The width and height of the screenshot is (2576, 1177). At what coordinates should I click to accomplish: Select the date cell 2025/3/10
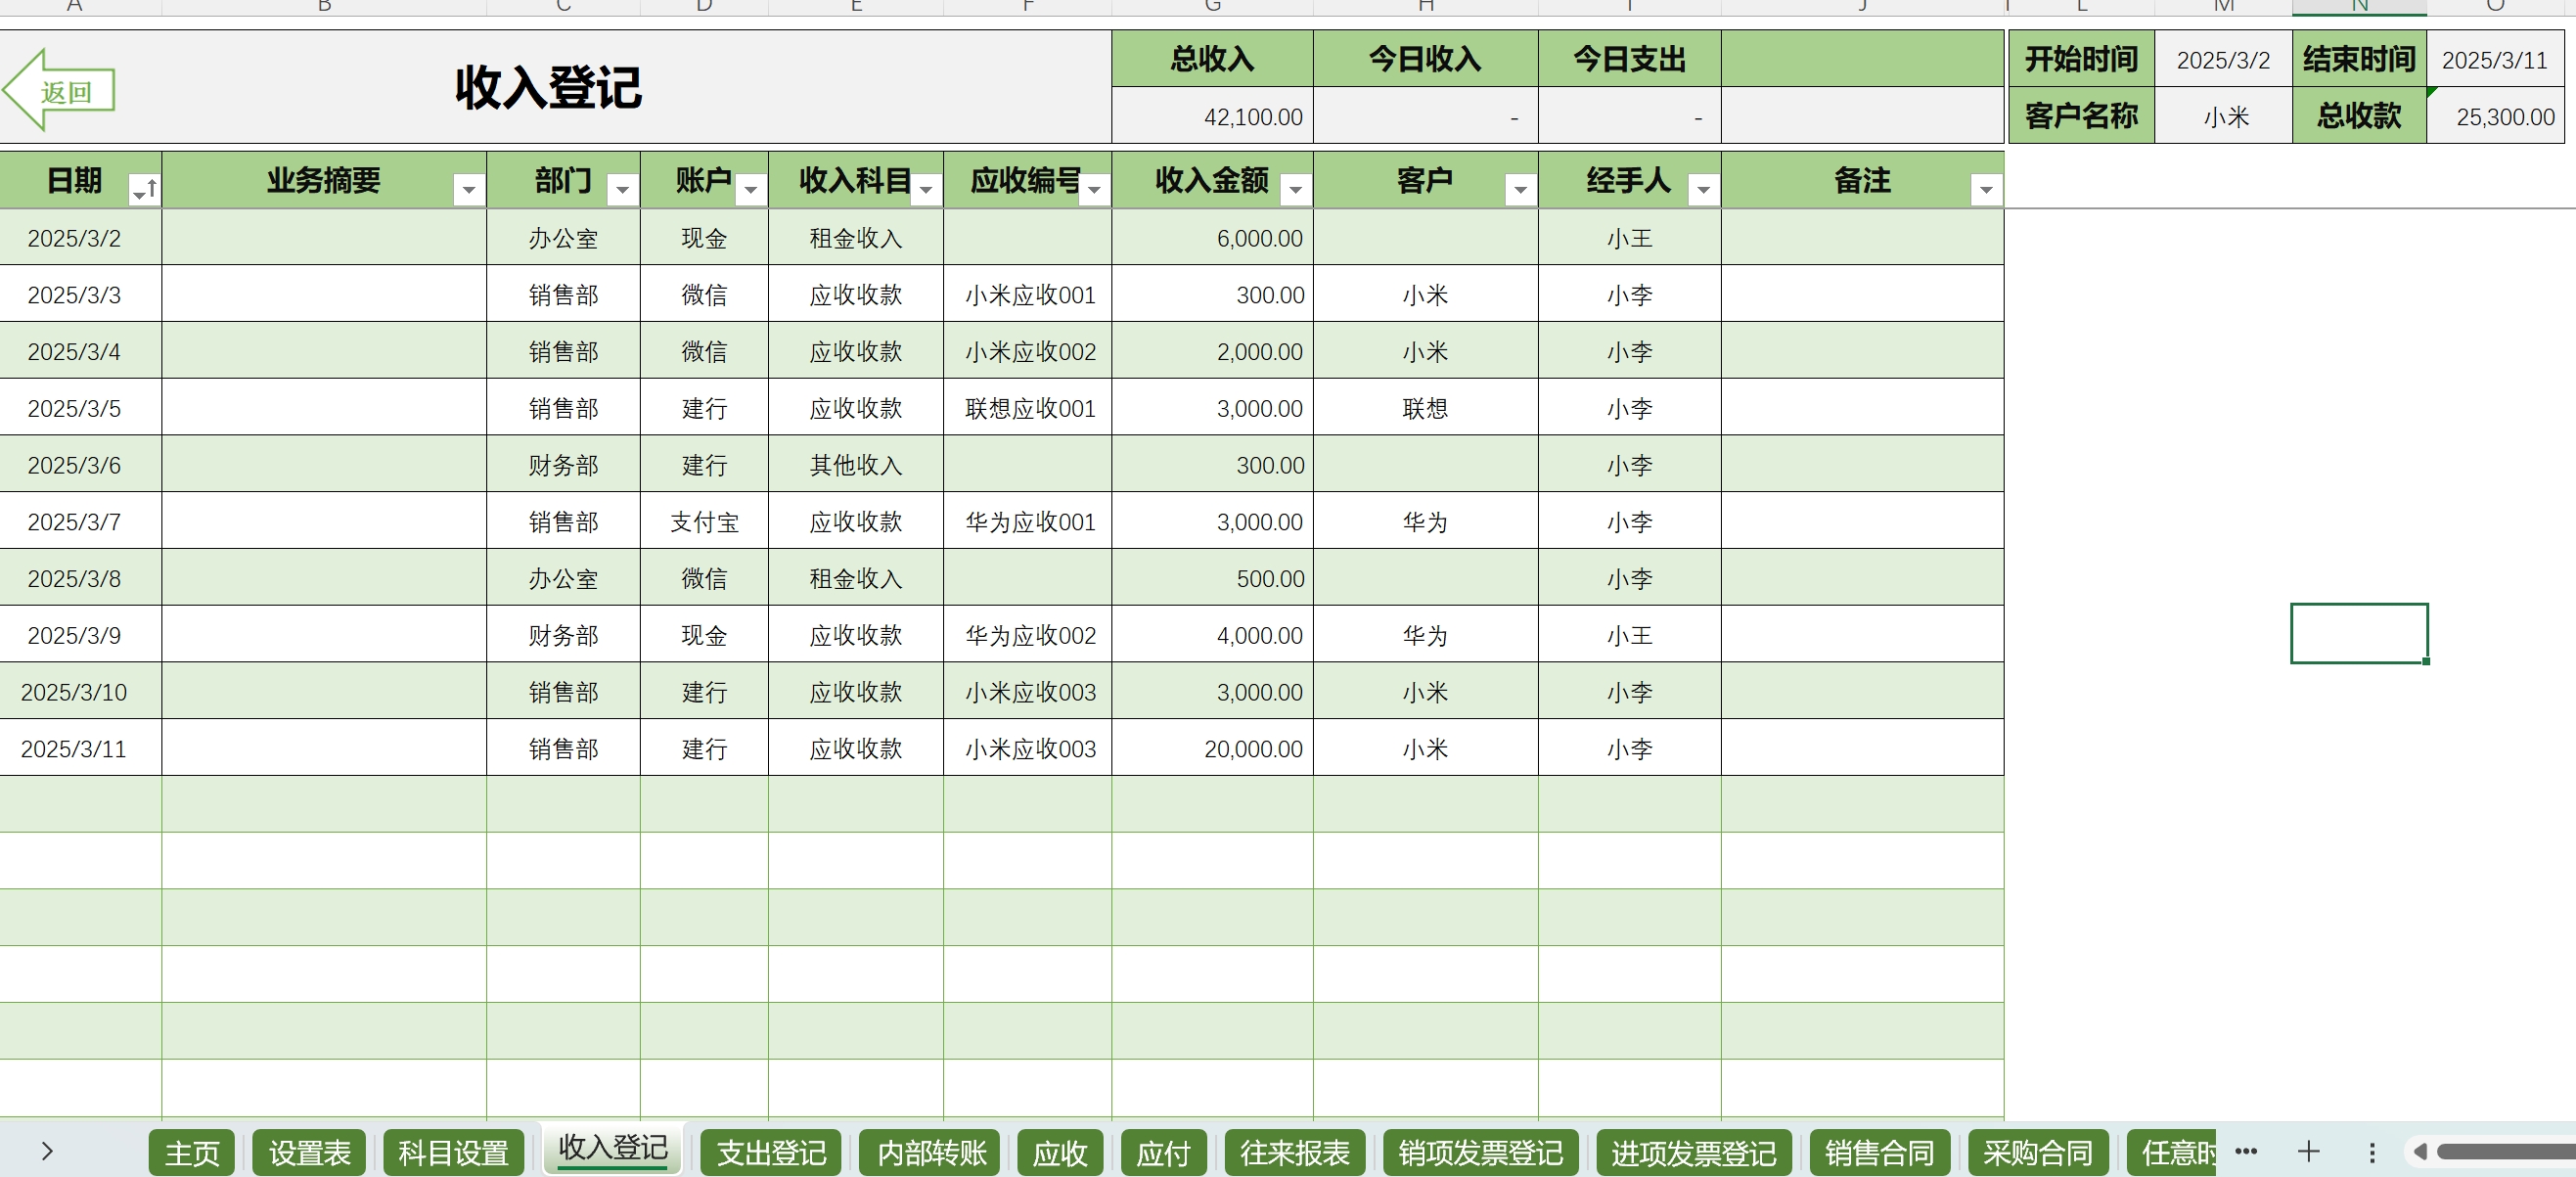[80, 691]
